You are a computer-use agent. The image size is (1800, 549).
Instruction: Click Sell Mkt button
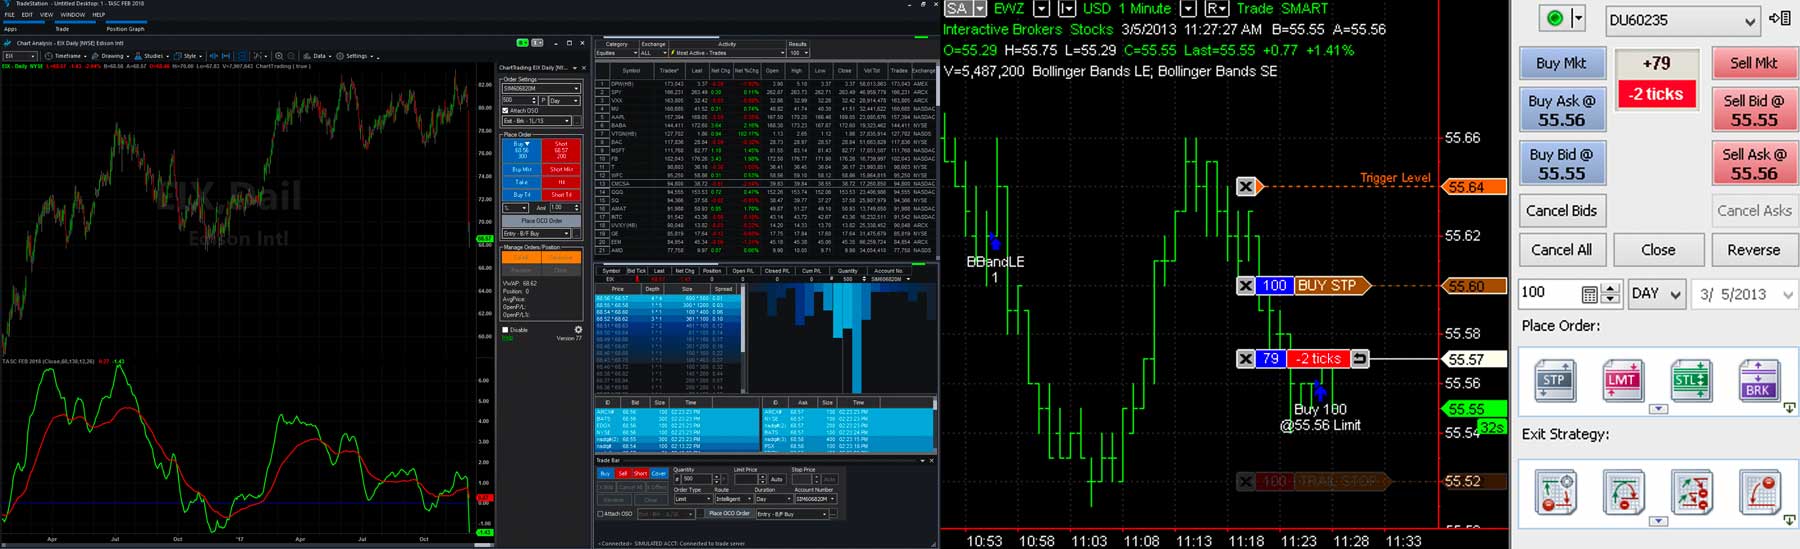pos(1754,63)
